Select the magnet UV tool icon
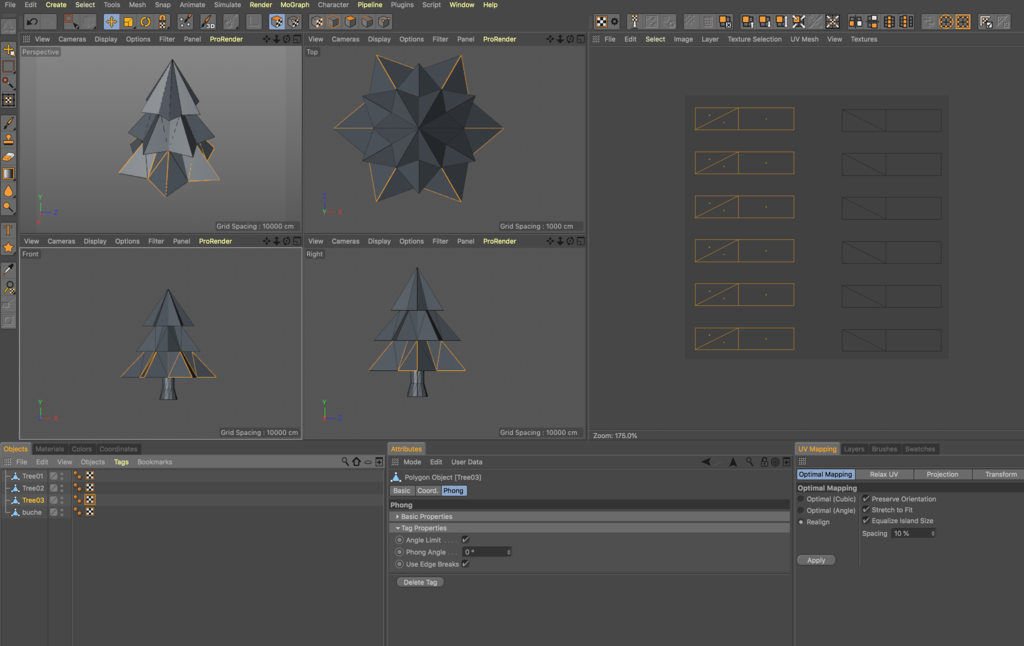Image resolution: width=1024 pixels, height=646 pixels. pyautogui.click(x=162, y=22)
